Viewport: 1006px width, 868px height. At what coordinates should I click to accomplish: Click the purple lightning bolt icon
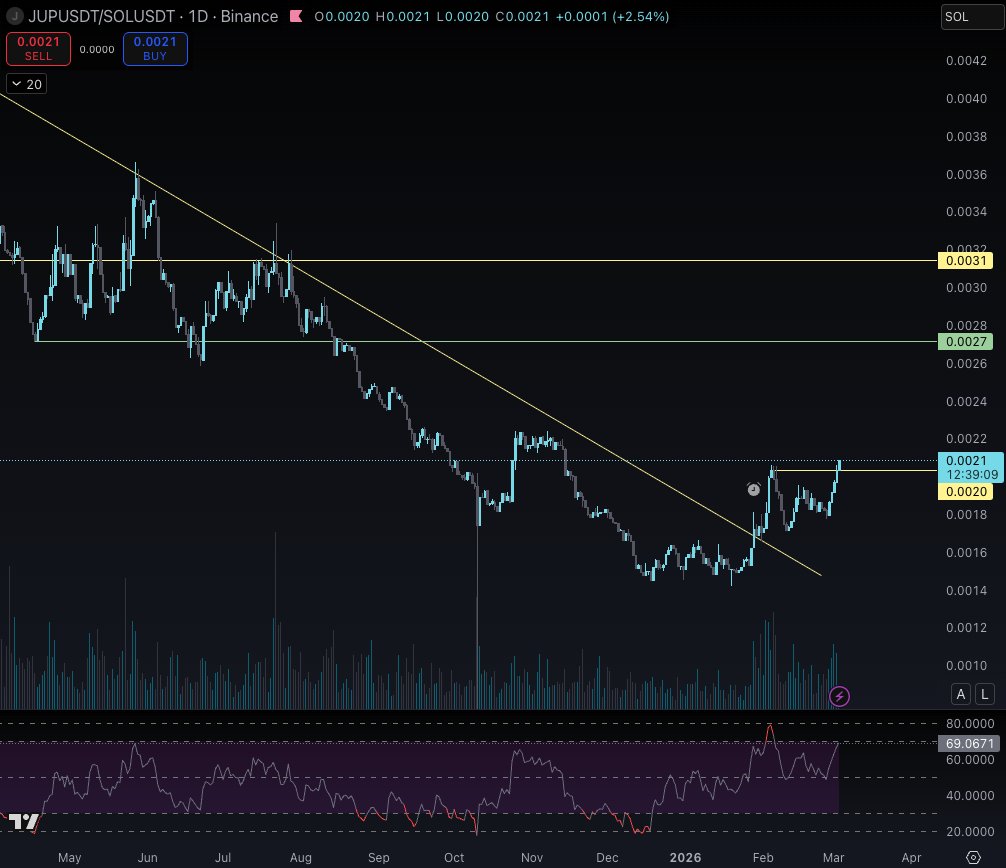point(839,696)
